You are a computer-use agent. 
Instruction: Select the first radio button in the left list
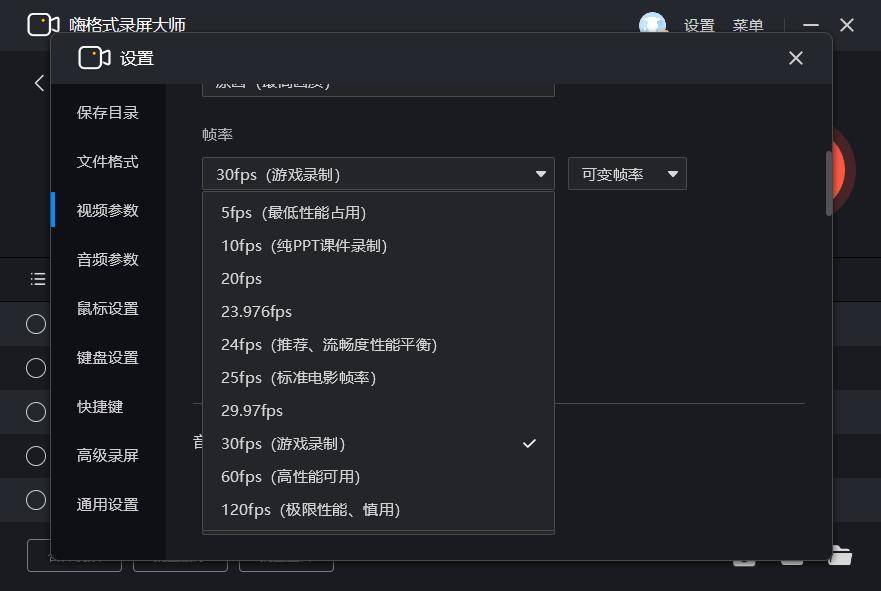click(x=35, y=324)
